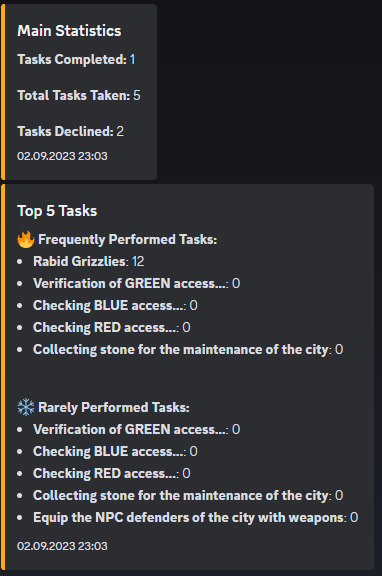Click Checking RED access under Frequently Performed
Screen dimensions: 382x576
pos(111,328)
